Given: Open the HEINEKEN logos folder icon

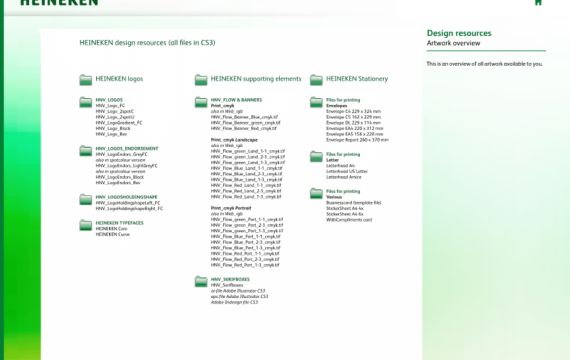Looking at the screenshot, I should pyautogui.click(x=86, y=80).
